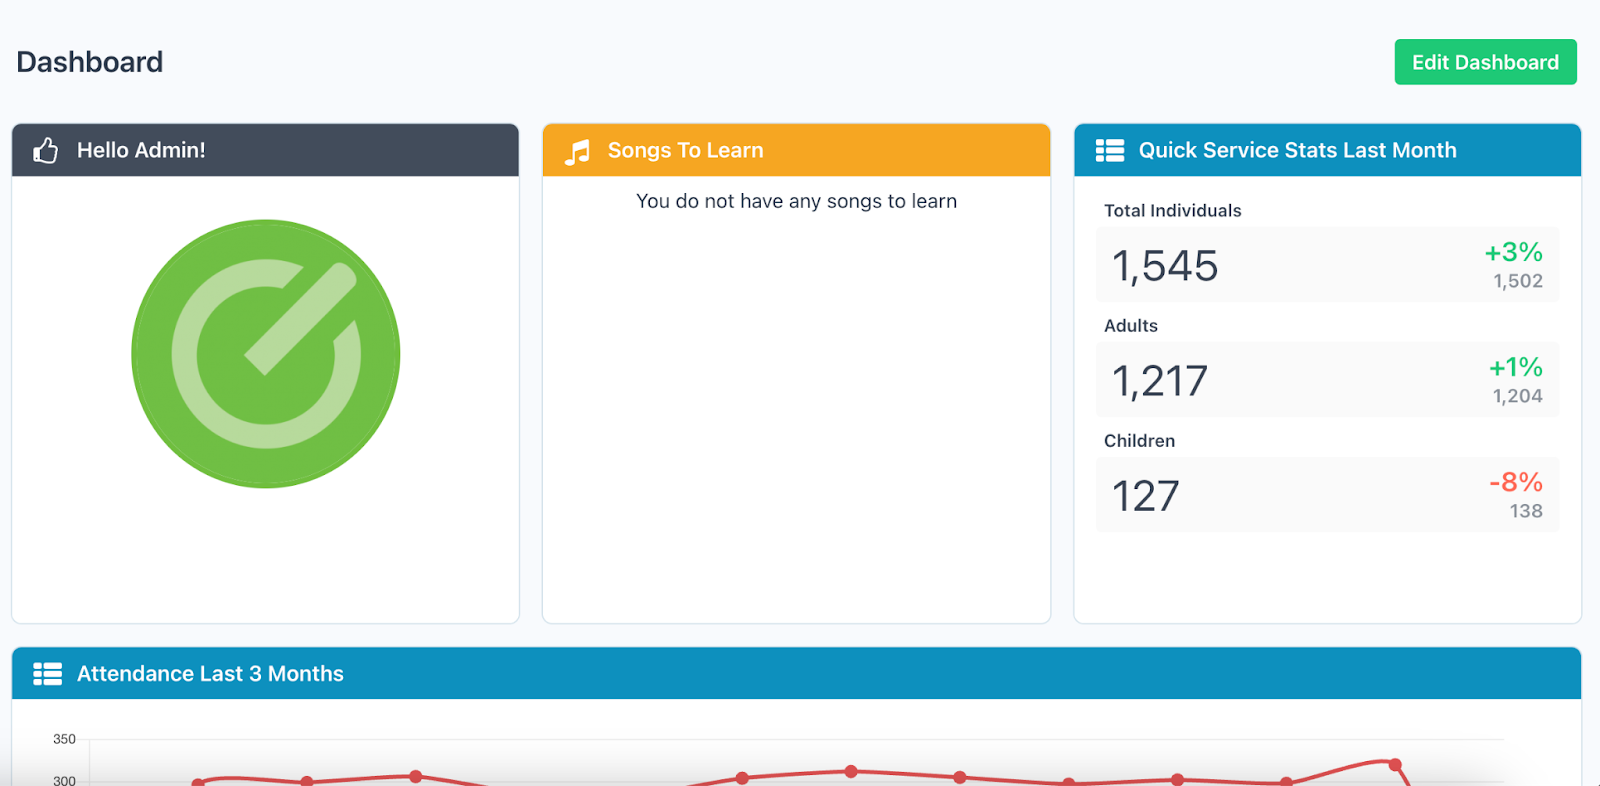Select the Songs To Learn header title
1600x786 pixels.
point(685,151)
